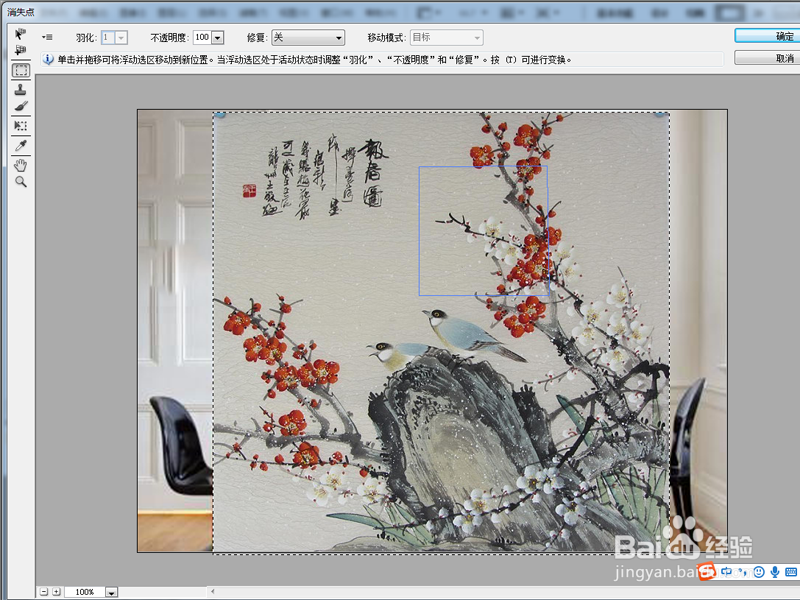This screenshot has width=800, height=600.
Task: Toggle the 中 Chinese input mode icon
Action: point(726,572)
